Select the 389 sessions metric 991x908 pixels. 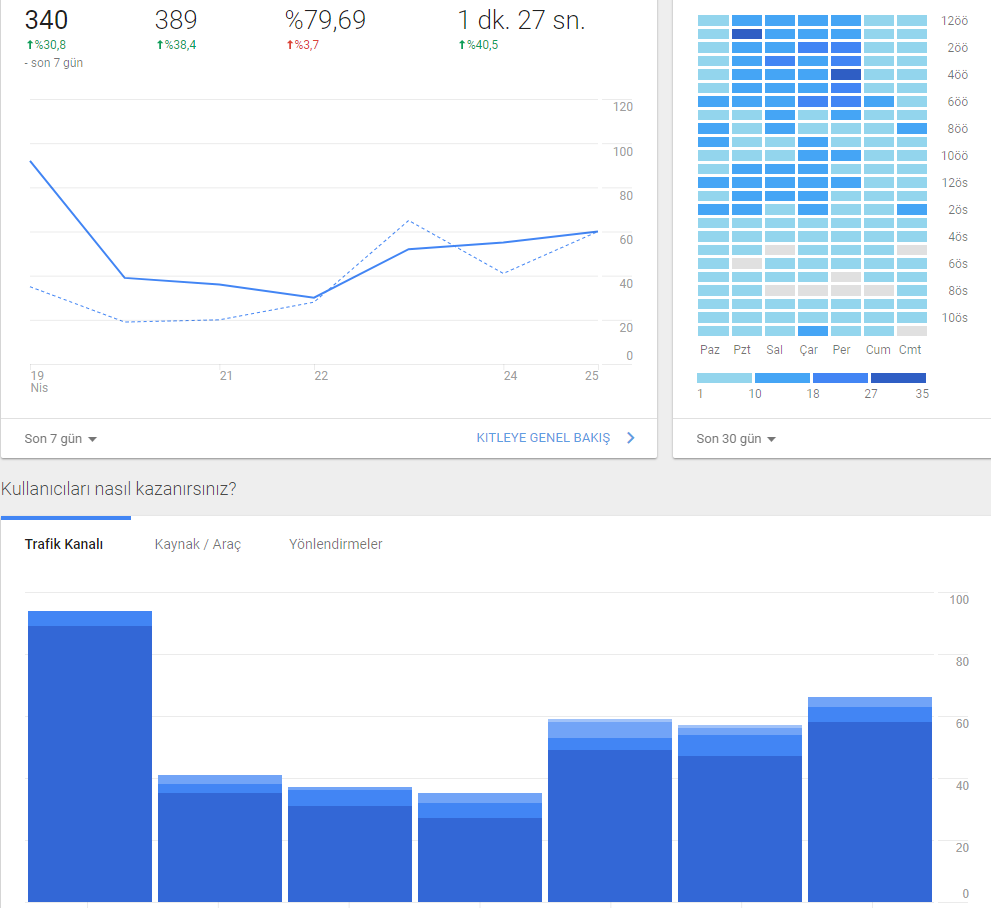point(176,20)
